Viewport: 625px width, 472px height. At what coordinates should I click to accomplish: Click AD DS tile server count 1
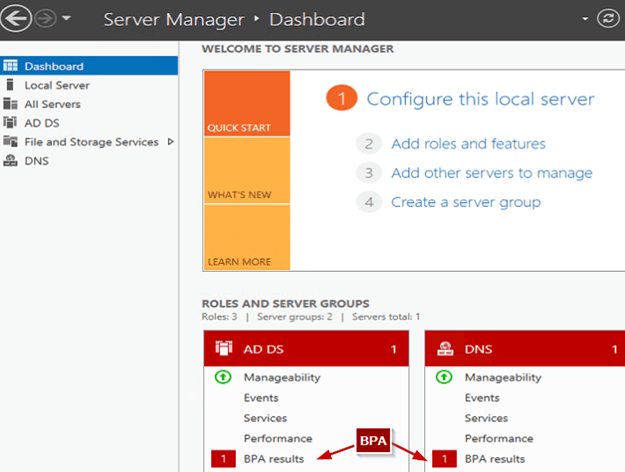393,350
